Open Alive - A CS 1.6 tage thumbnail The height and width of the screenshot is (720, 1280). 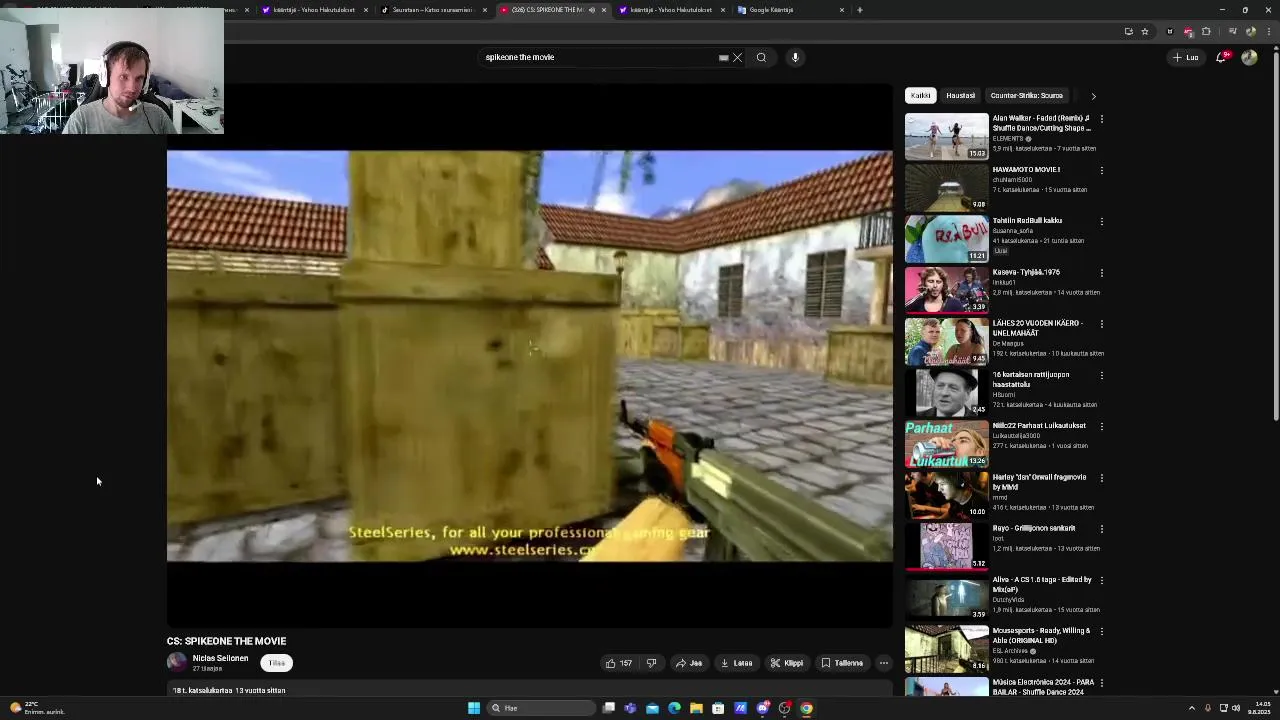pyautogui.click(x=946, y=597)
